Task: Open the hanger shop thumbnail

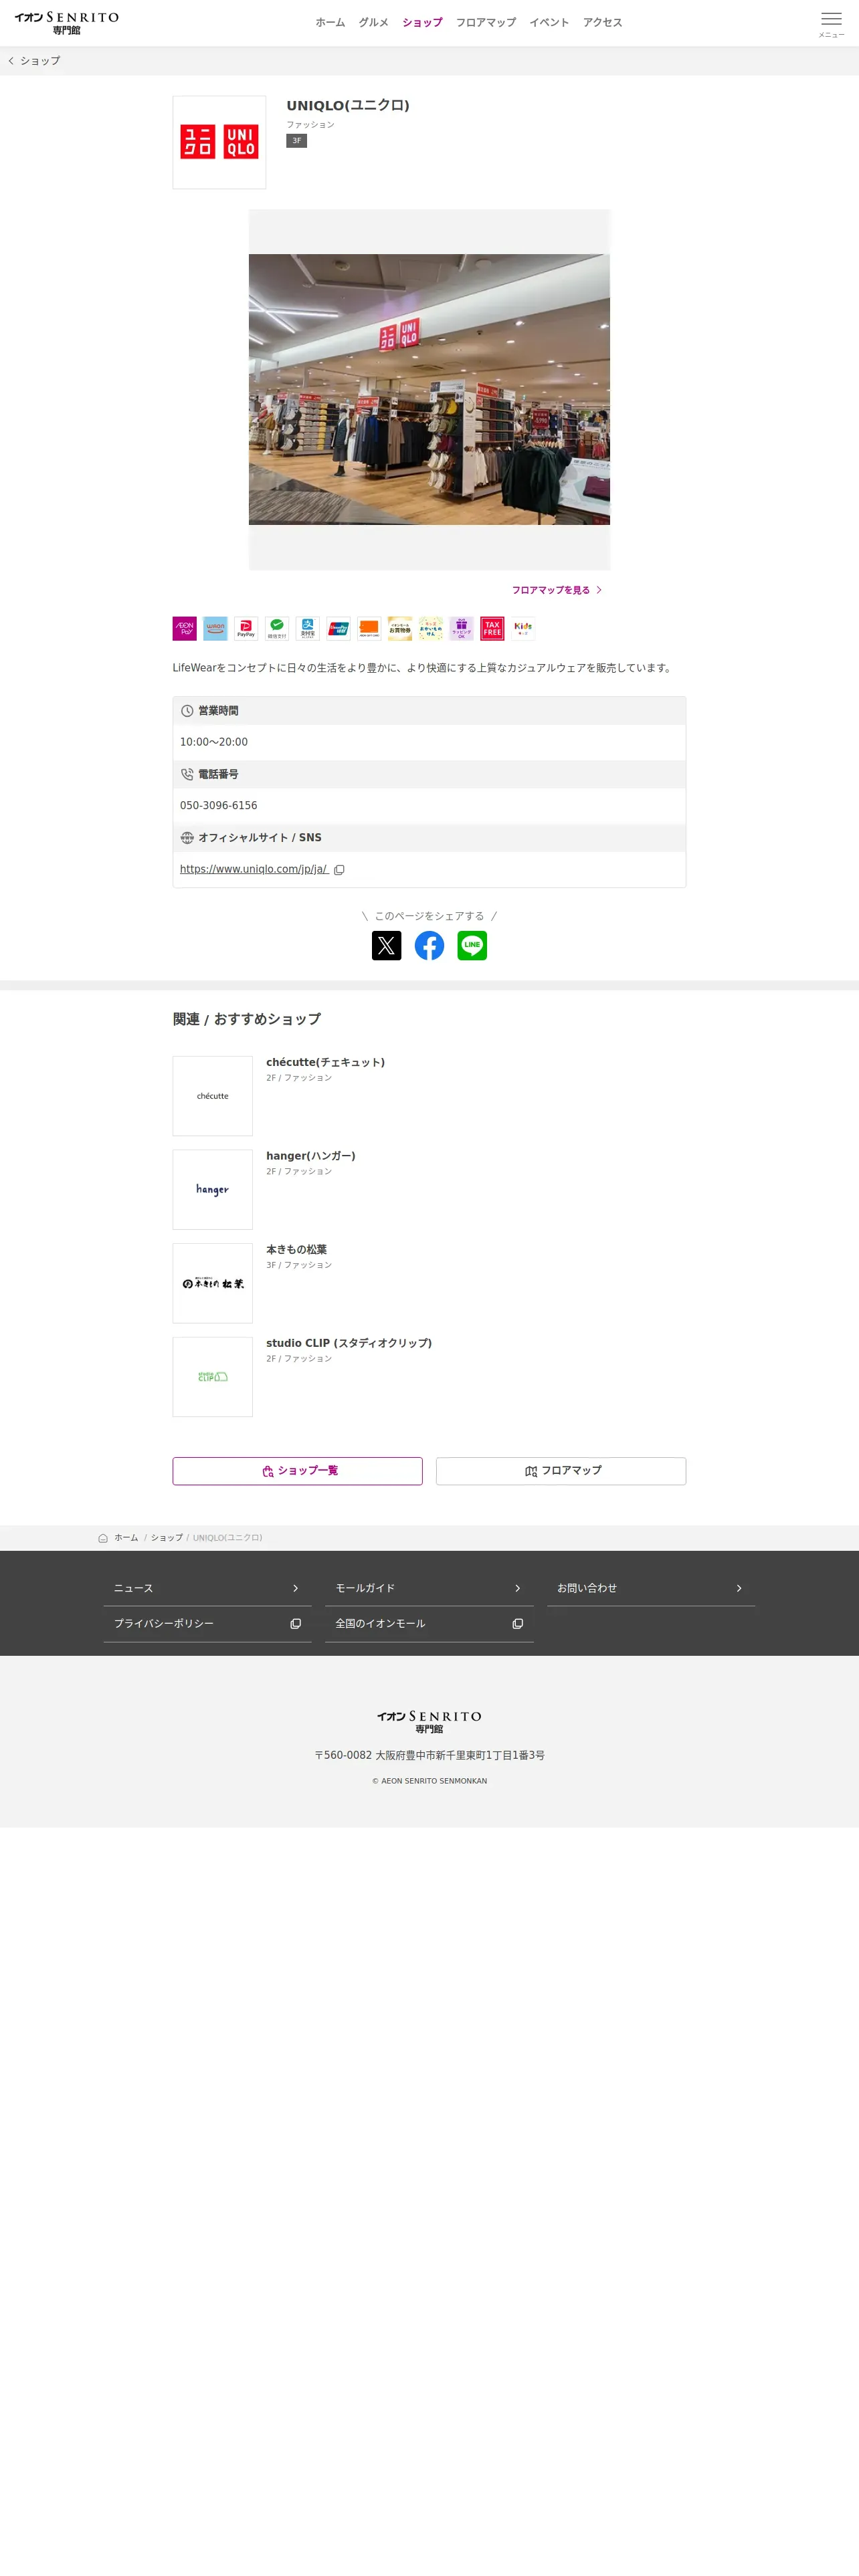Action: [x=213, y=1190]
